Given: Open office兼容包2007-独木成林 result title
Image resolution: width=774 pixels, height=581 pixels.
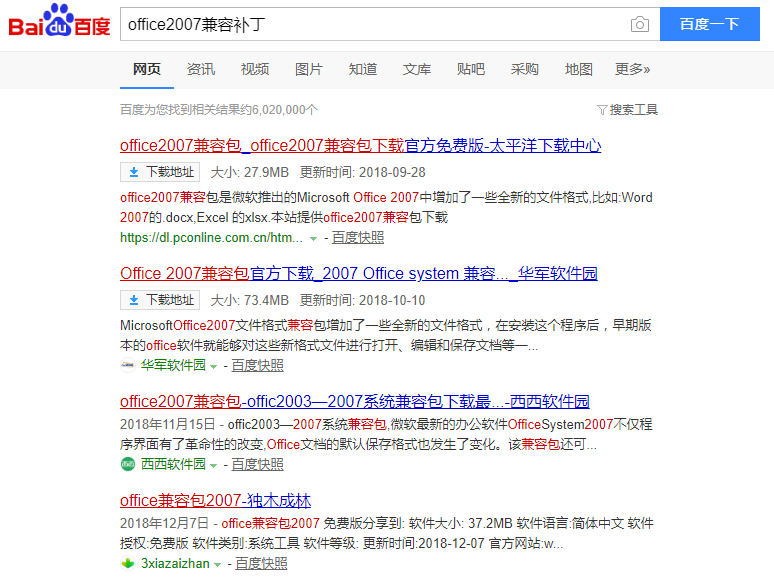Looking at the screenshot, I should pyautogui.click(x=215, y=501).
